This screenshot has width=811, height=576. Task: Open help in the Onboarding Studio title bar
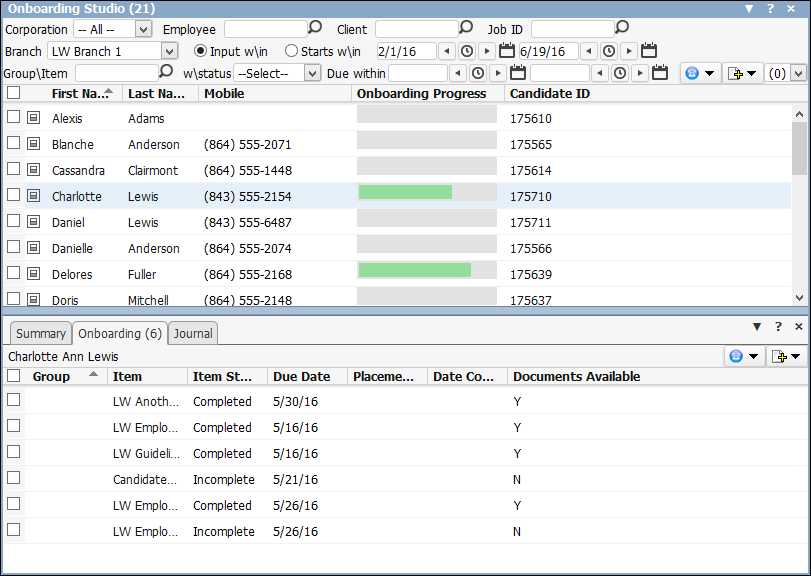coord(771,8)
